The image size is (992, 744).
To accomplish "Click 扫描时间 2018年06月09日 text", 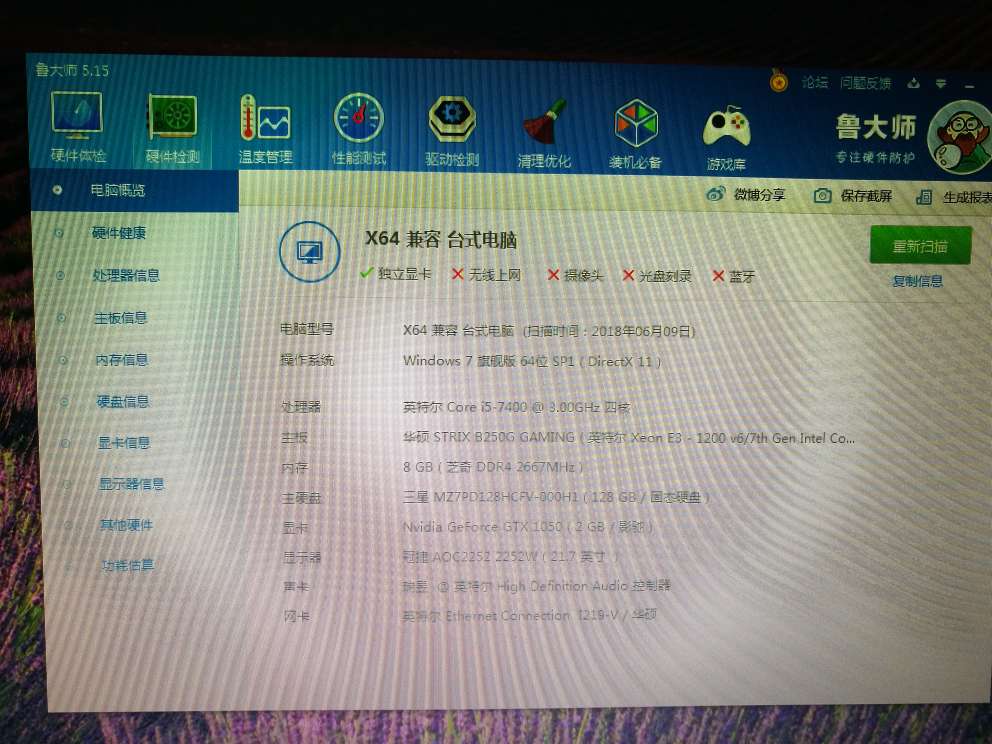I will (609, 331).
